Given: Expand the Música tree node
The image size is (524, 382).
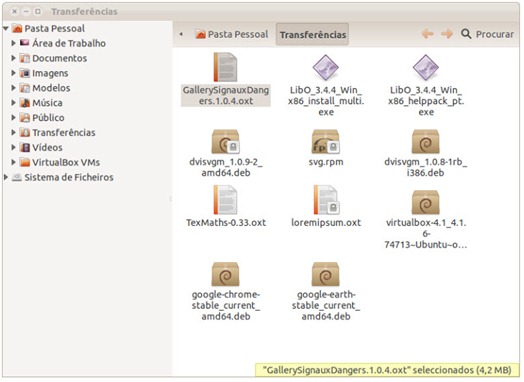Looking at the screenshot, I should (13, 102).
